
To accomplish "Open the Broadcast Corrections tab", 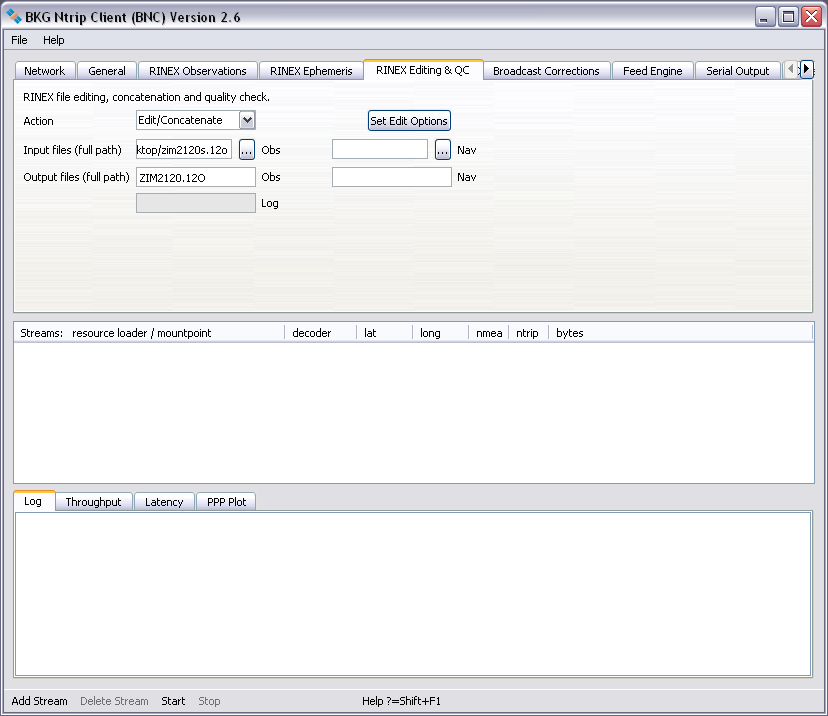I will click(546, 71).
